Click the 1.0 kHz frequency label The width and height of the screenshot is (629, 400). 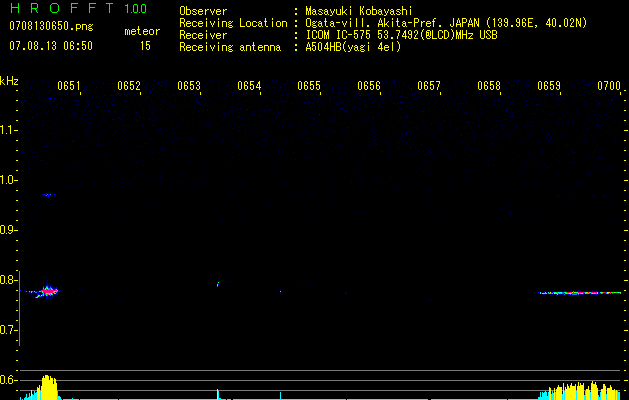click(8, 180)
